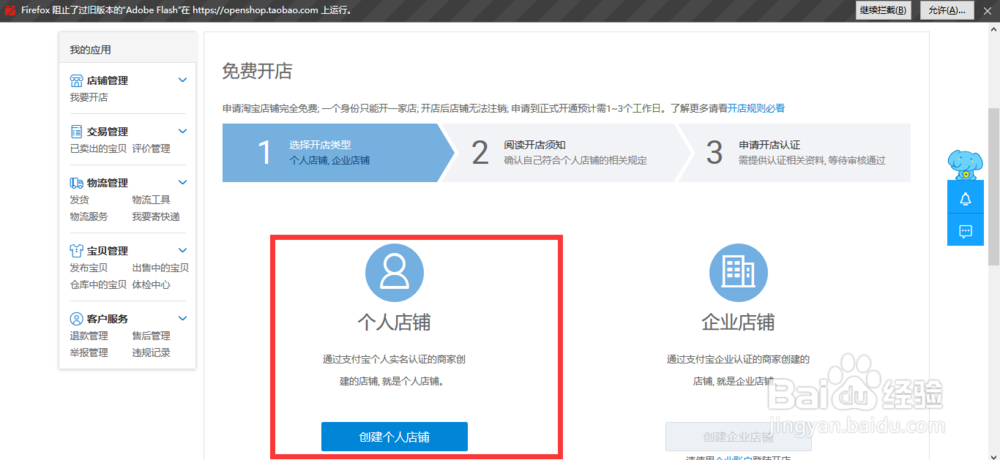1000x460 pixels.
Task: Open 出售中的宝贝 link
Action: pyautogui.click(x=160, y=267)
